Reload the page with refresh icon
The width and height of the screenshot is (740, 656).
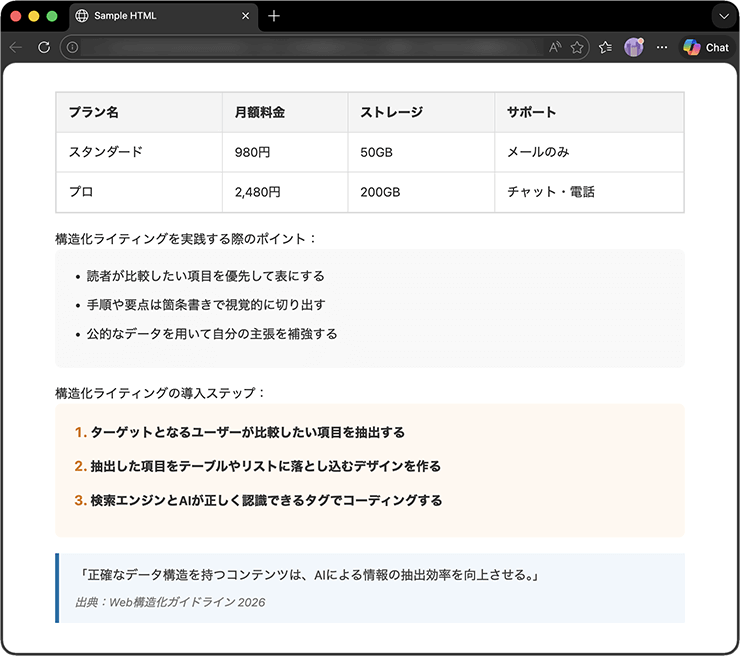click(x=44, y=47)
